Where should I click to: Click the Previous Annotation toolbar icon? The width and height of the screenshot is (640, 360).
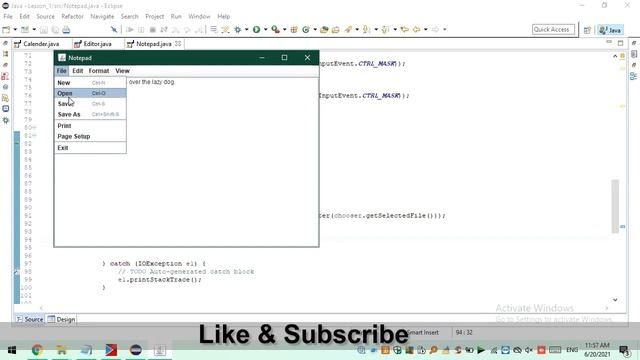(385, 29)
